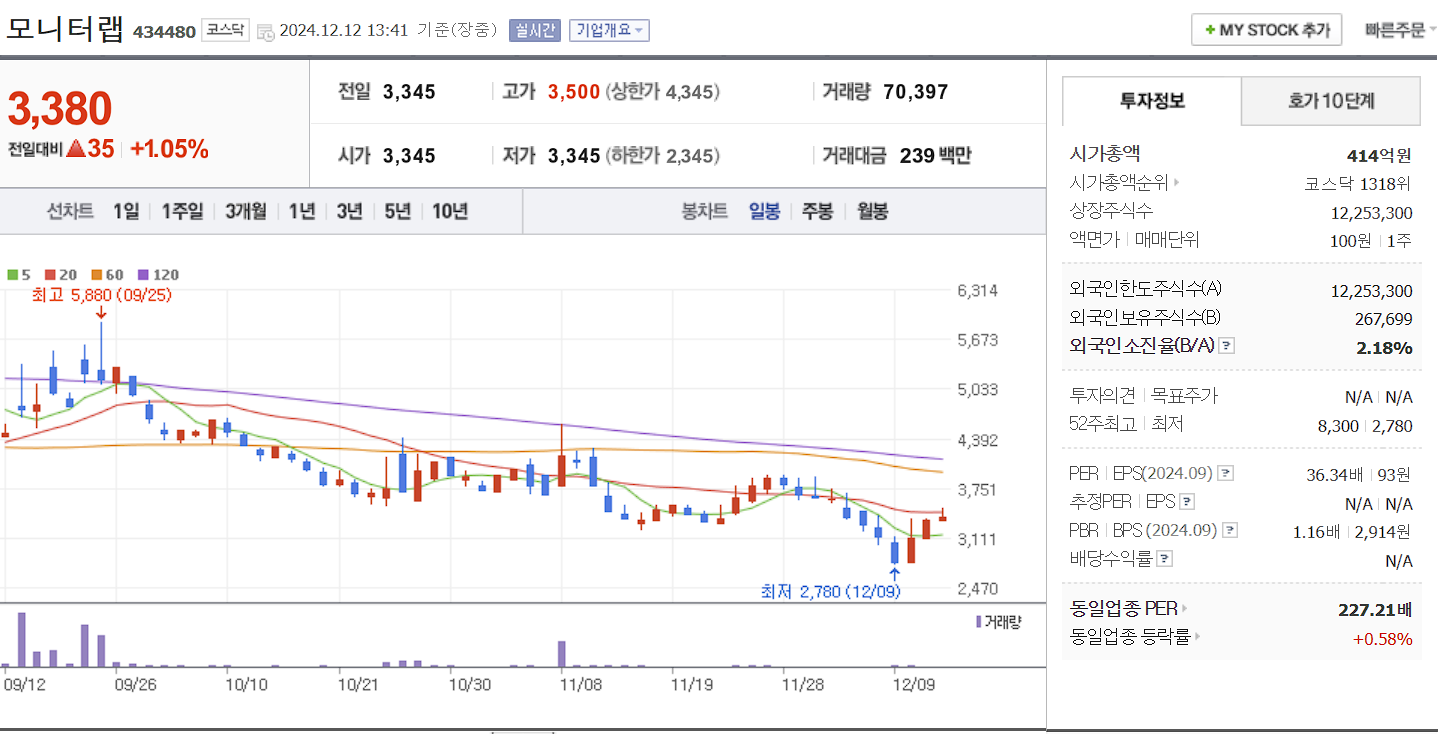The height and width of the screenshot is (734, 1439).
Task: Click the calendar icon before the date
Action: [x=265, y=31]
